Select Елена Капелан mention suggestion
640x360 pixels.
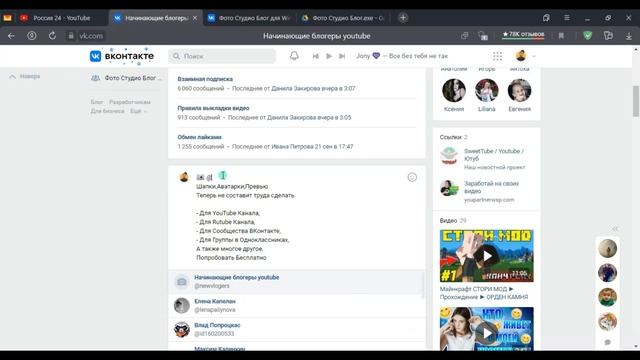click(x=296, y=305)
